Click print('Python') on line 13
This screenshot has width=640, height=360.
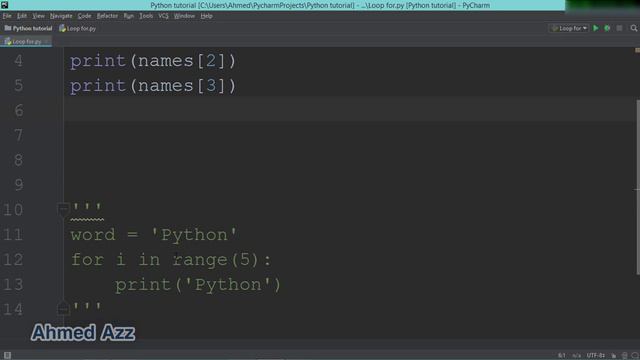click(x=198, y=284)
